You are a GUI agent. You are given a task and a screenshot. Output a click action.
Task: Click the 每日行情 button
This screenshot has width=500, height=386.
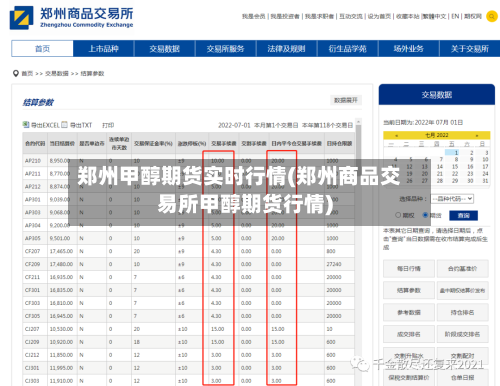point(409,269)
